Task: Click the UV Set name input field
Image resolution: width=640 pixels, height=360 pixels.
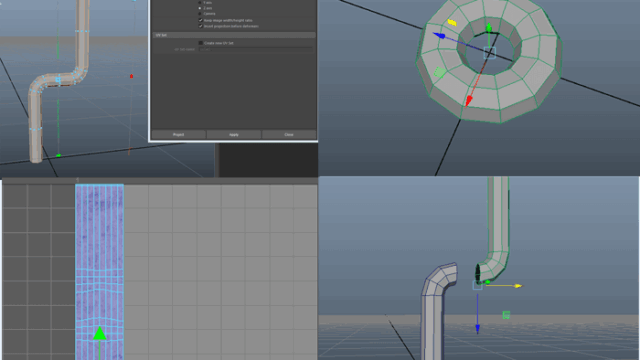Action: pos(256,49)
